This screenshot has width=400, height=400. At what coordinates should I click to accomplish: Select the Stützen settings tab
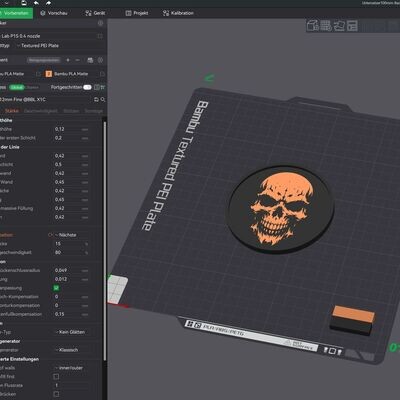71,111
